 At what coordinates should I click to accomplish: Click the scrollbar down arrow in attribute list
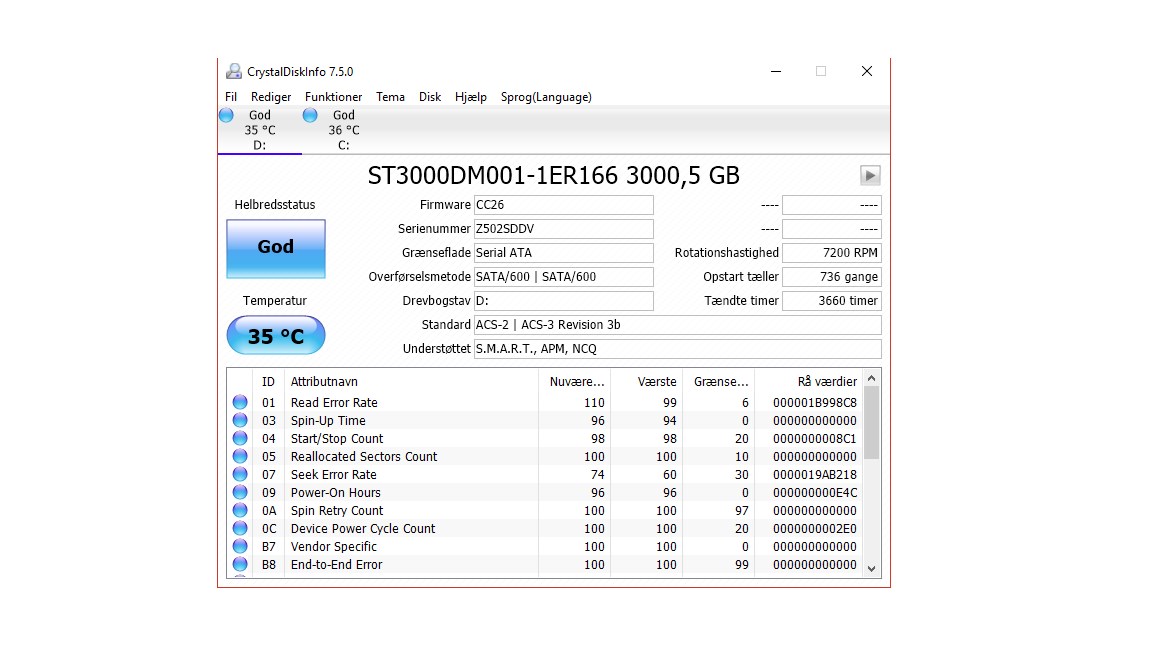click(871, 569)
